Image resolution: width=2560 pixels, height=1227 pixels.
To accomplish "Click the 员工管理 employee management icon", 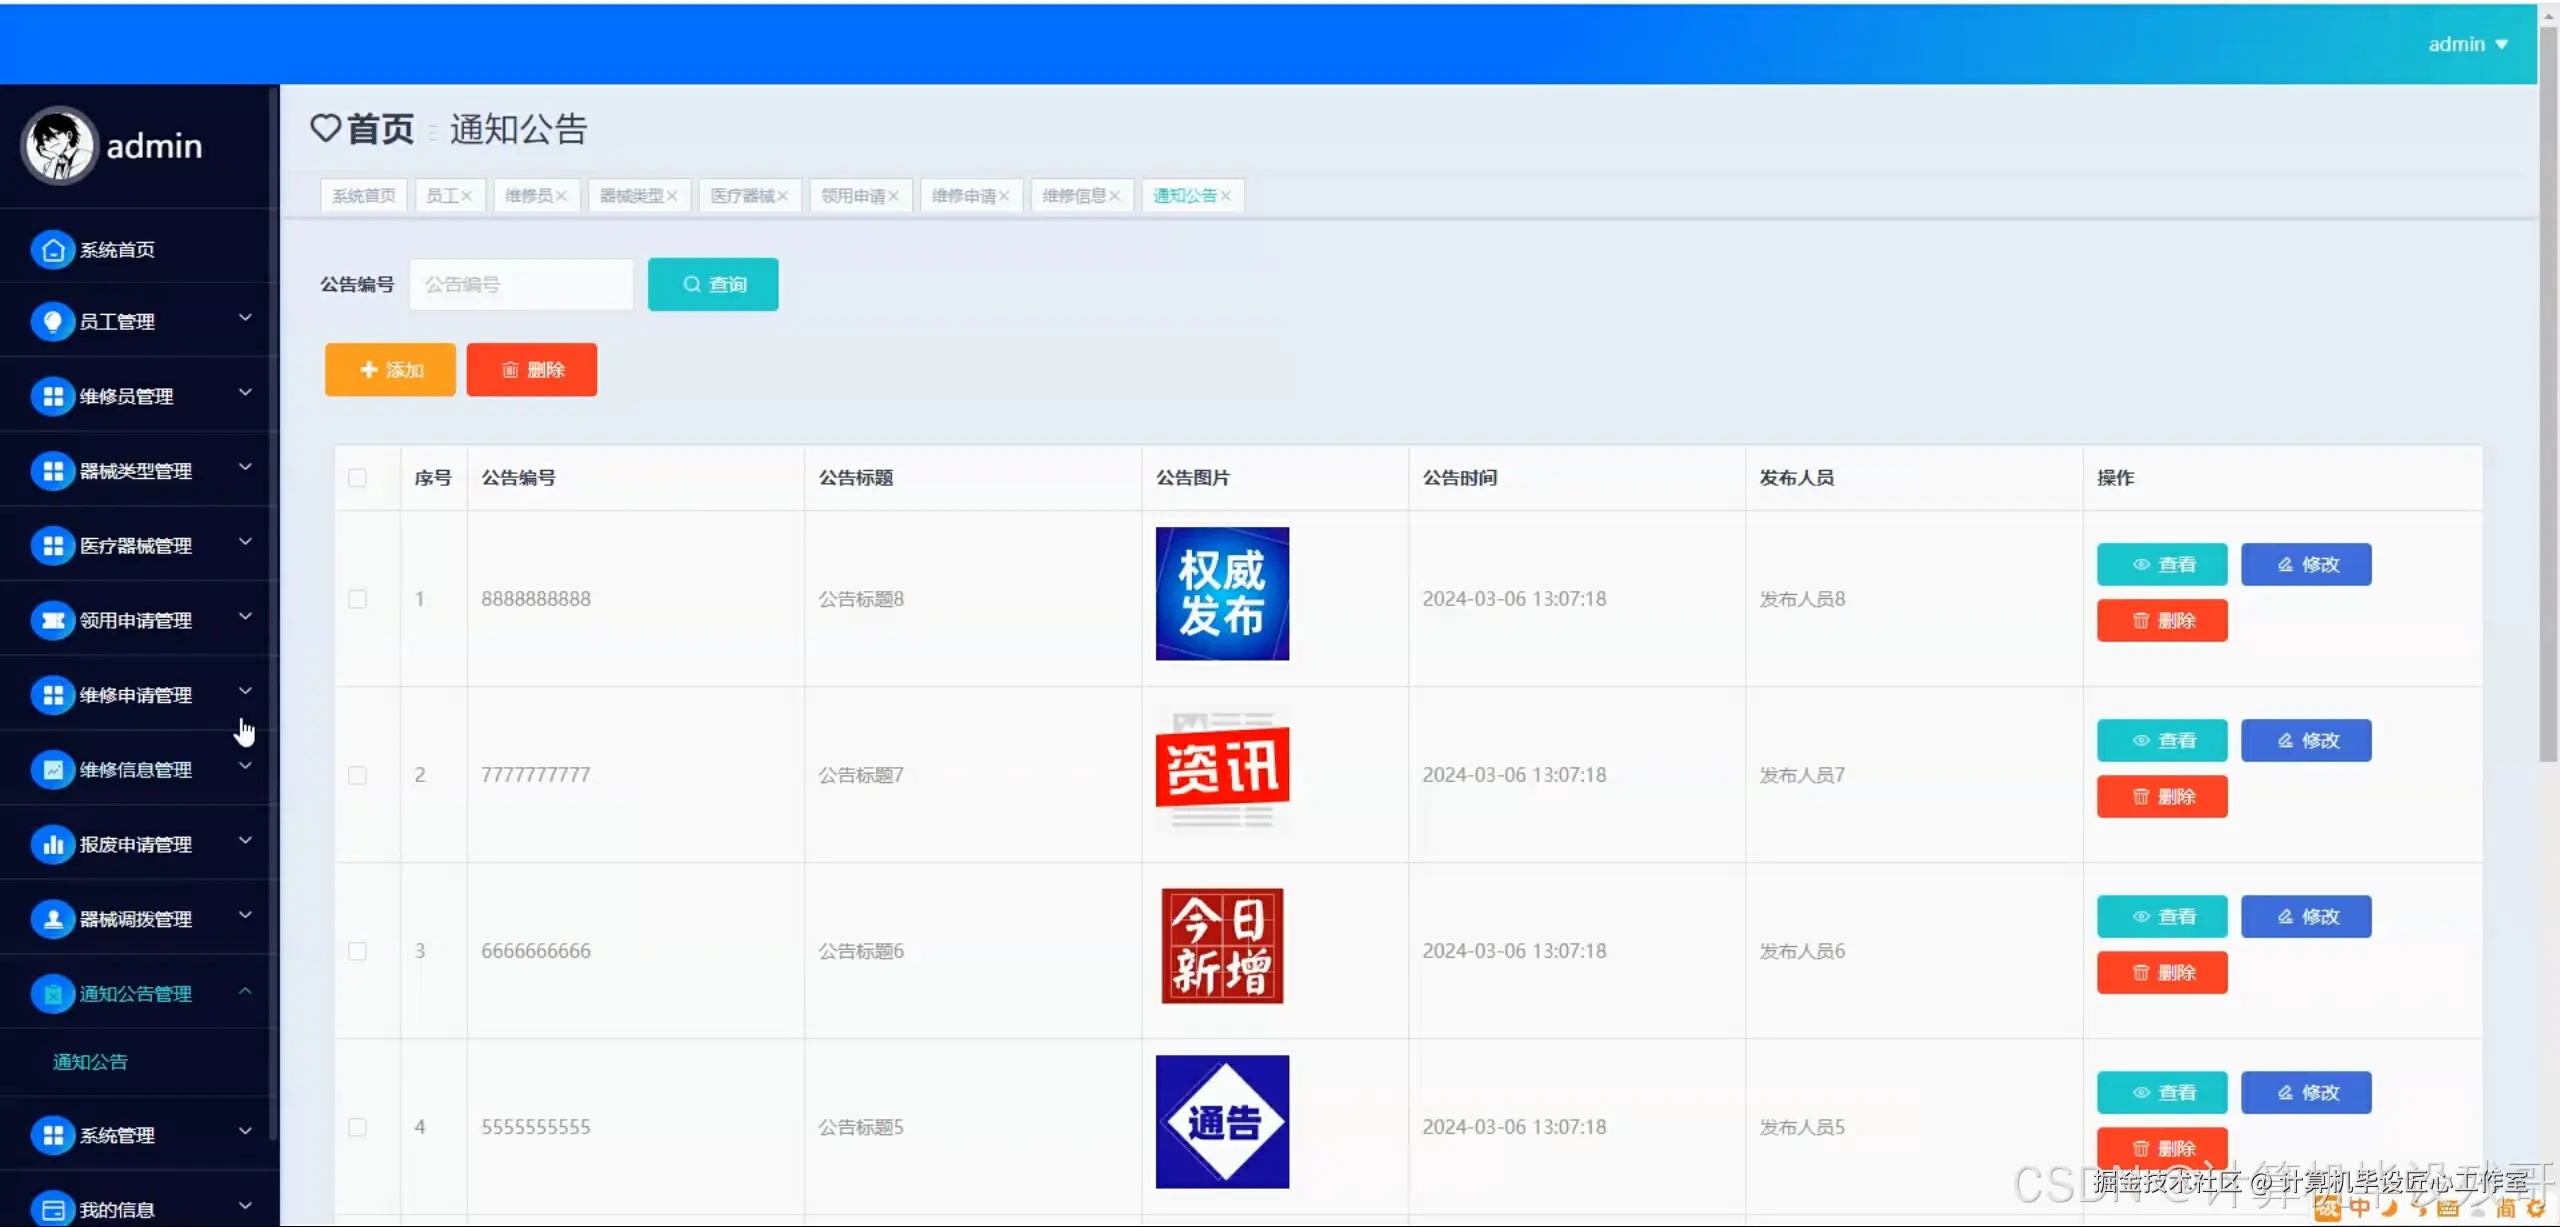I will (x=53, y=321).
